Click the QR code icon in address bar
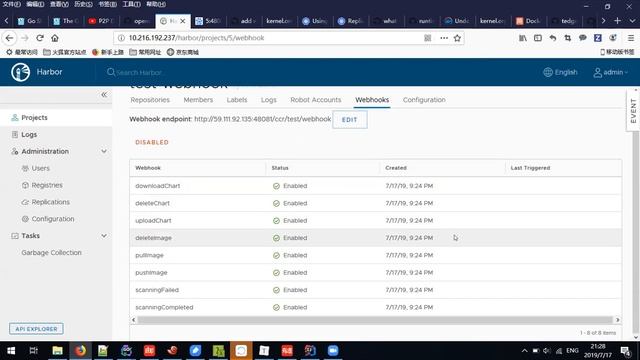This screenshot has width=640, height=360. coord(427,38)
